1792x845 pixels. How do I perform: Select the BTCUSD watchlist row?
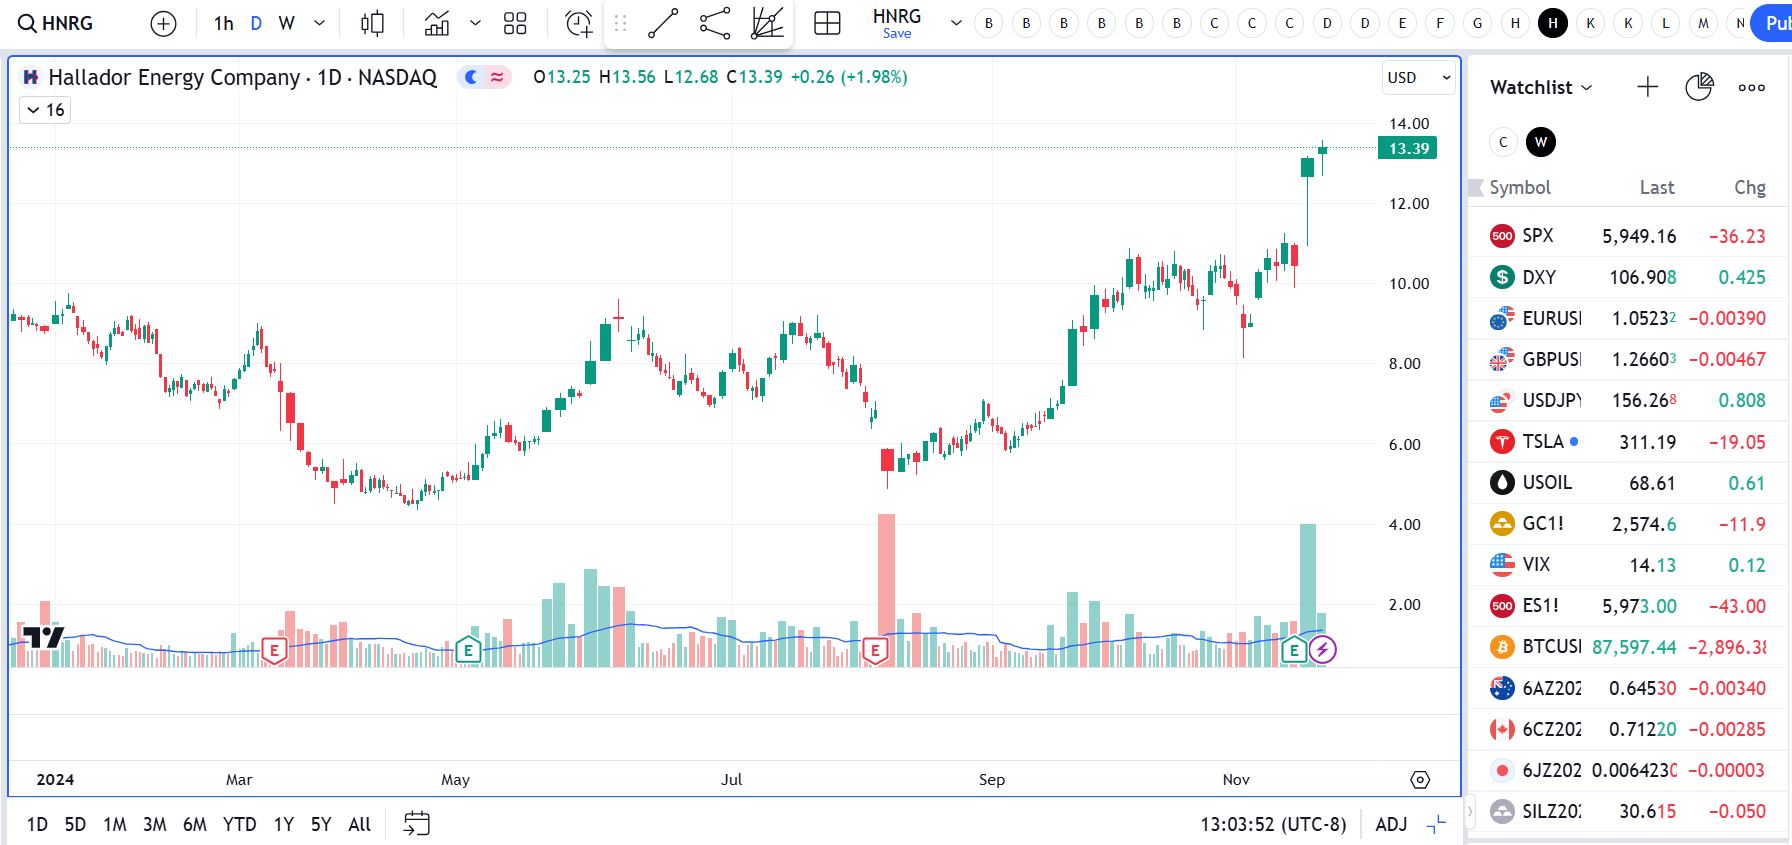pos(1627,647)
